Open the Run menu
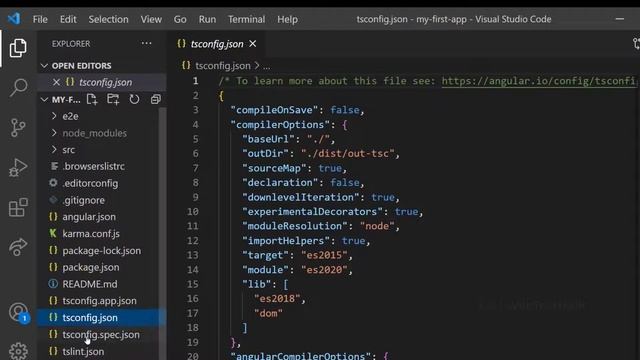Image resolution: width=640 pixels, height=360 pixels. (207, 19)
